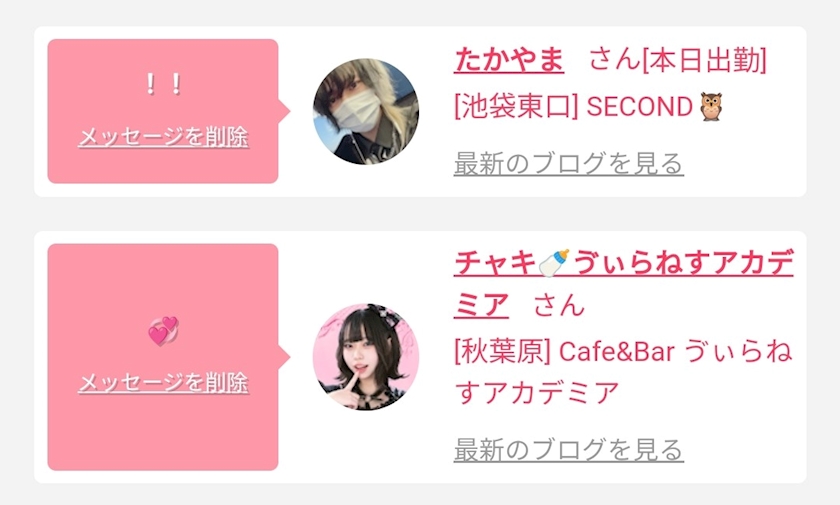Screen dimensions: 840x505
Task: View チャキ's latest blog link
Action: point(568,450)
